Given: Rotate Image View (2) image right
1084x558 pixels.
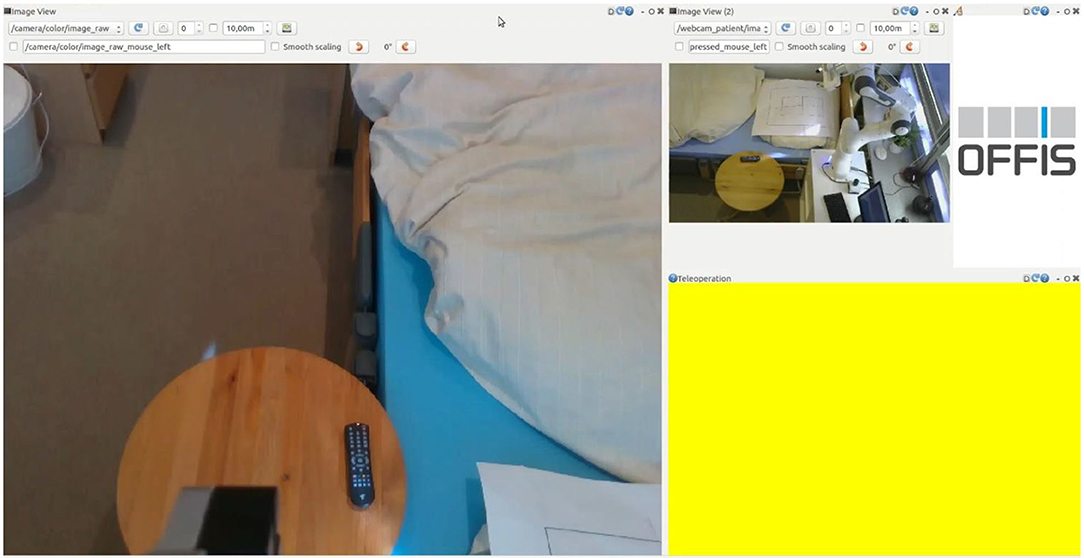Looking at the screenshot, I should pyautogui.click(x=910, y=46).
